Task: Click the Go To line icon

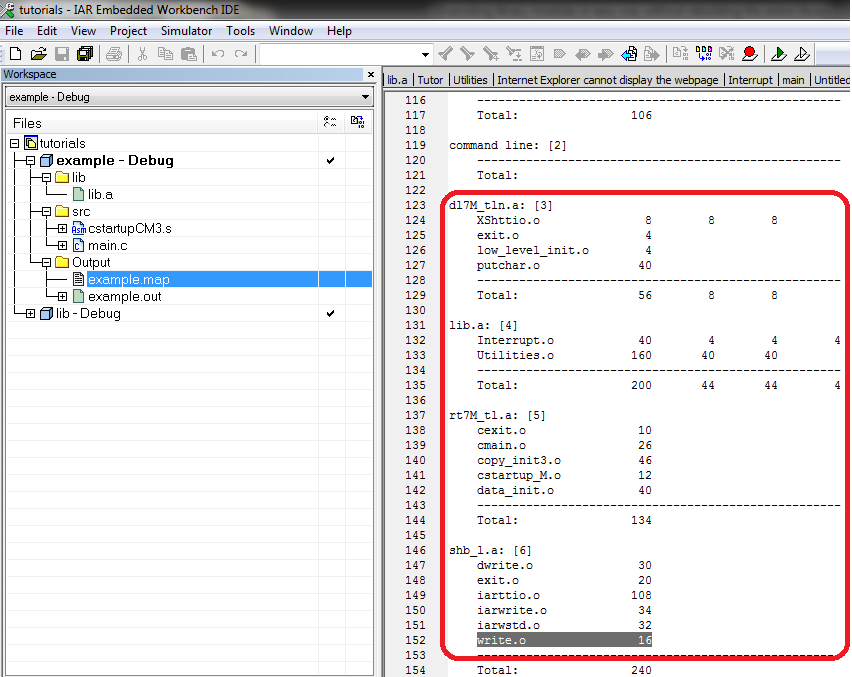Action: 537,54
